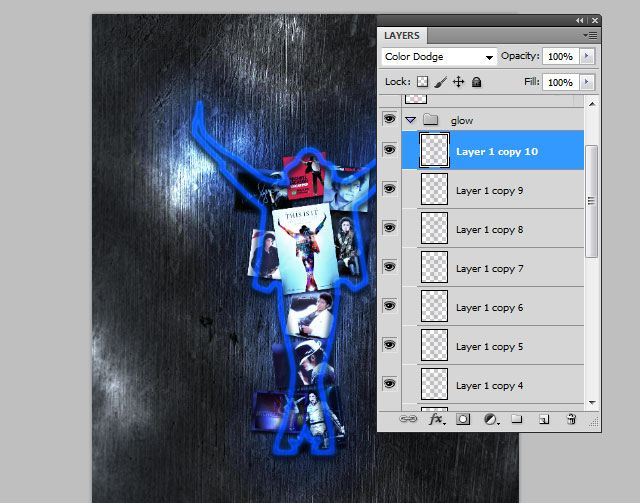Hide Layer 1 copy 6

[x=389, y=305]
